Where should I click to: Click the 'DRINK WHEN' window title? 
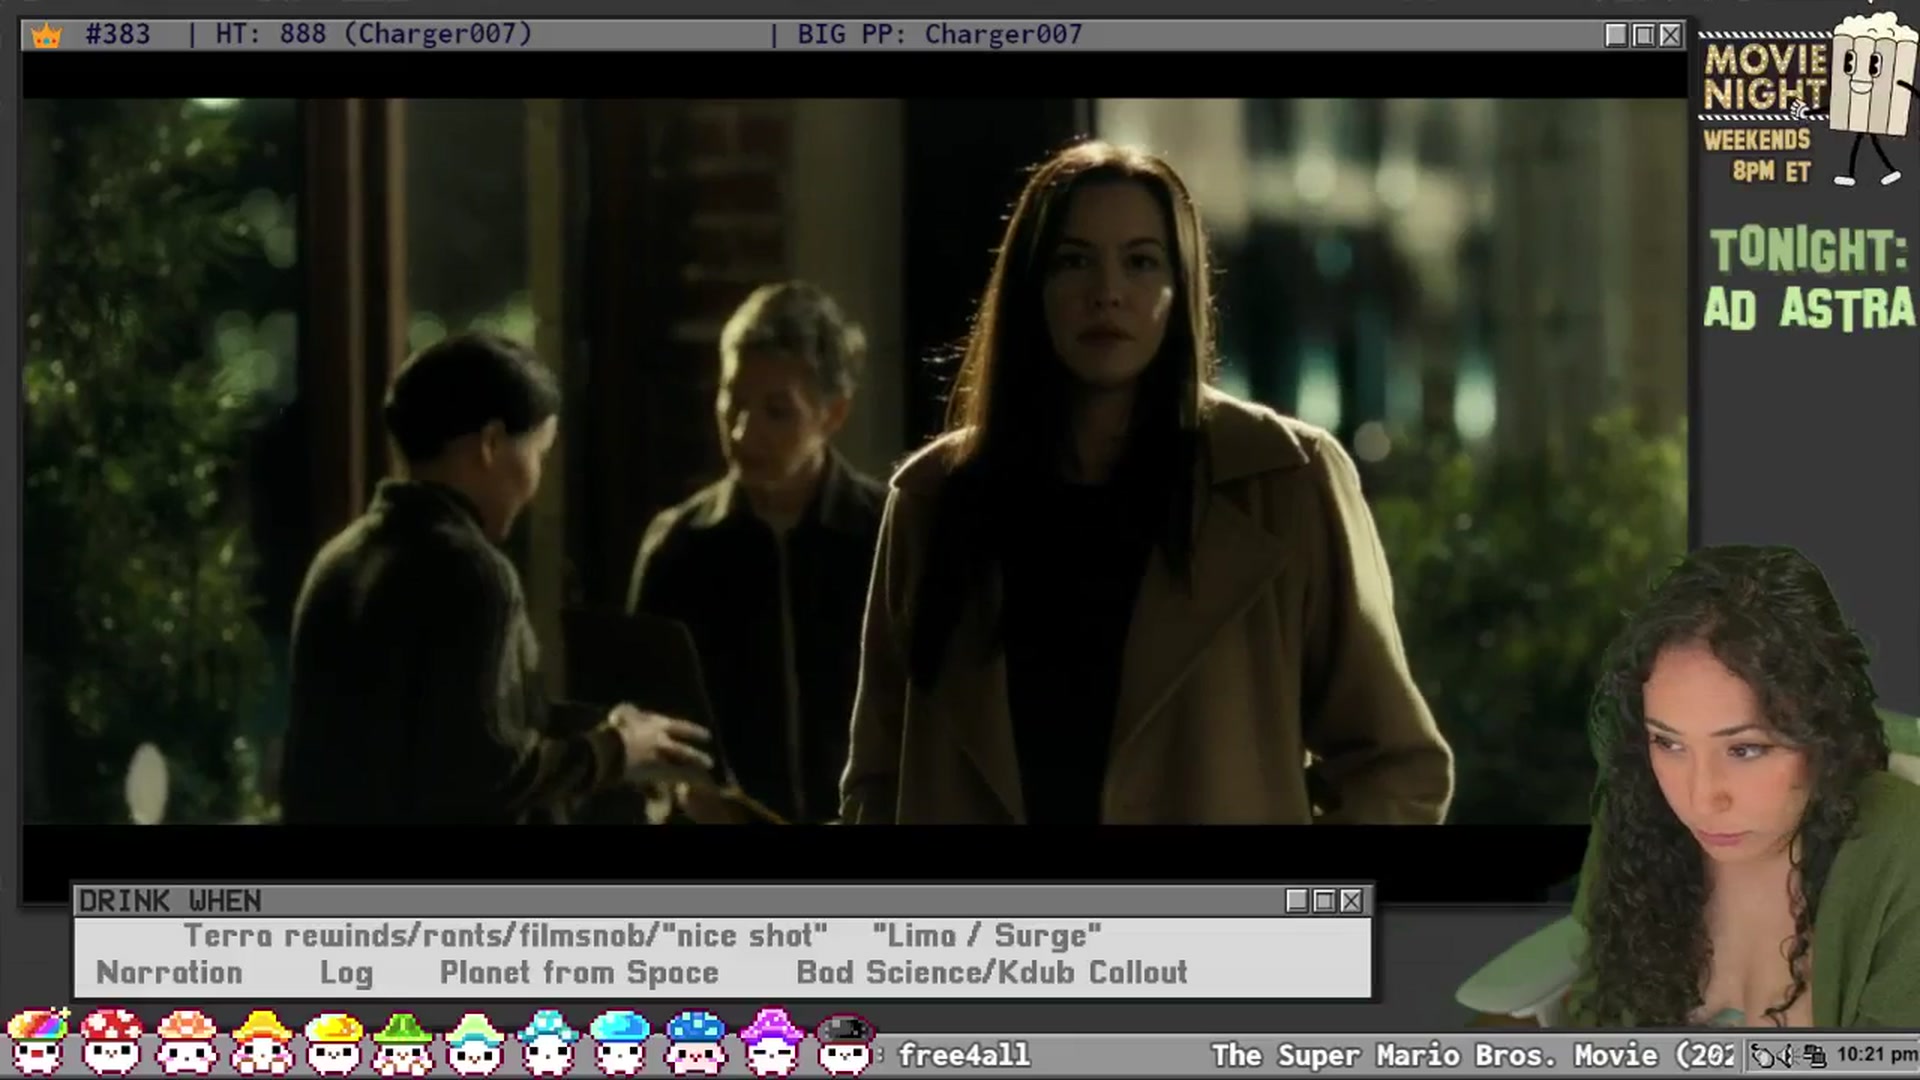pyautogui.click(x=170, y=901)
